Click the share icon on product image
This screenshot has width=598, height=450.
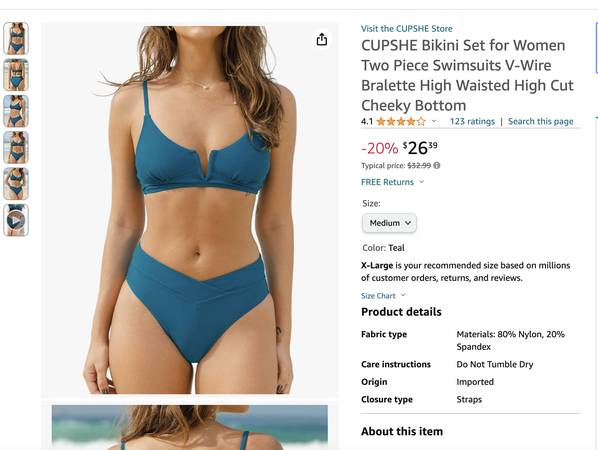tap(322, 39)
